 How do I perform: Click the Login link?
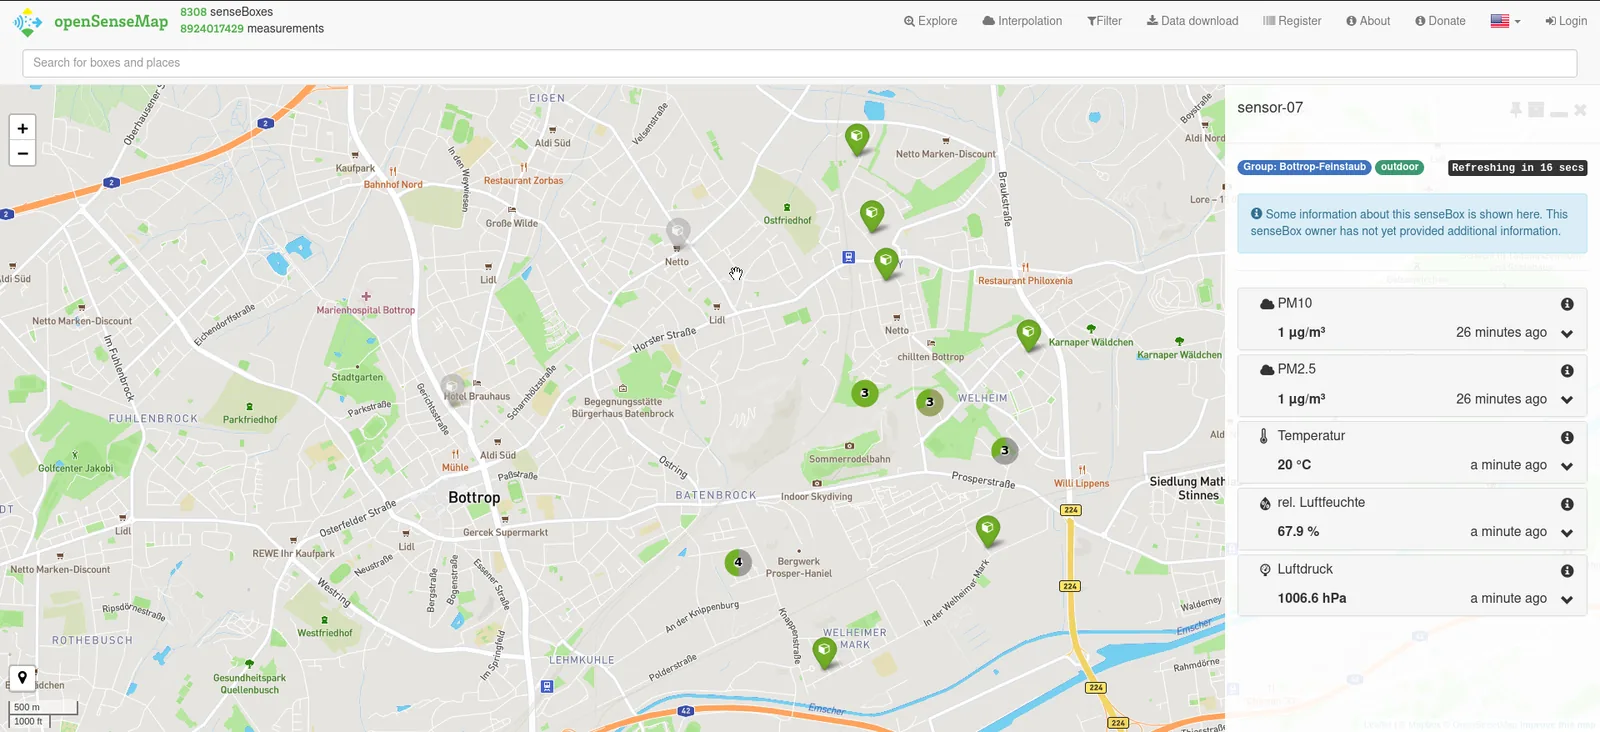pyautogui.click(x=1566, y=21)
